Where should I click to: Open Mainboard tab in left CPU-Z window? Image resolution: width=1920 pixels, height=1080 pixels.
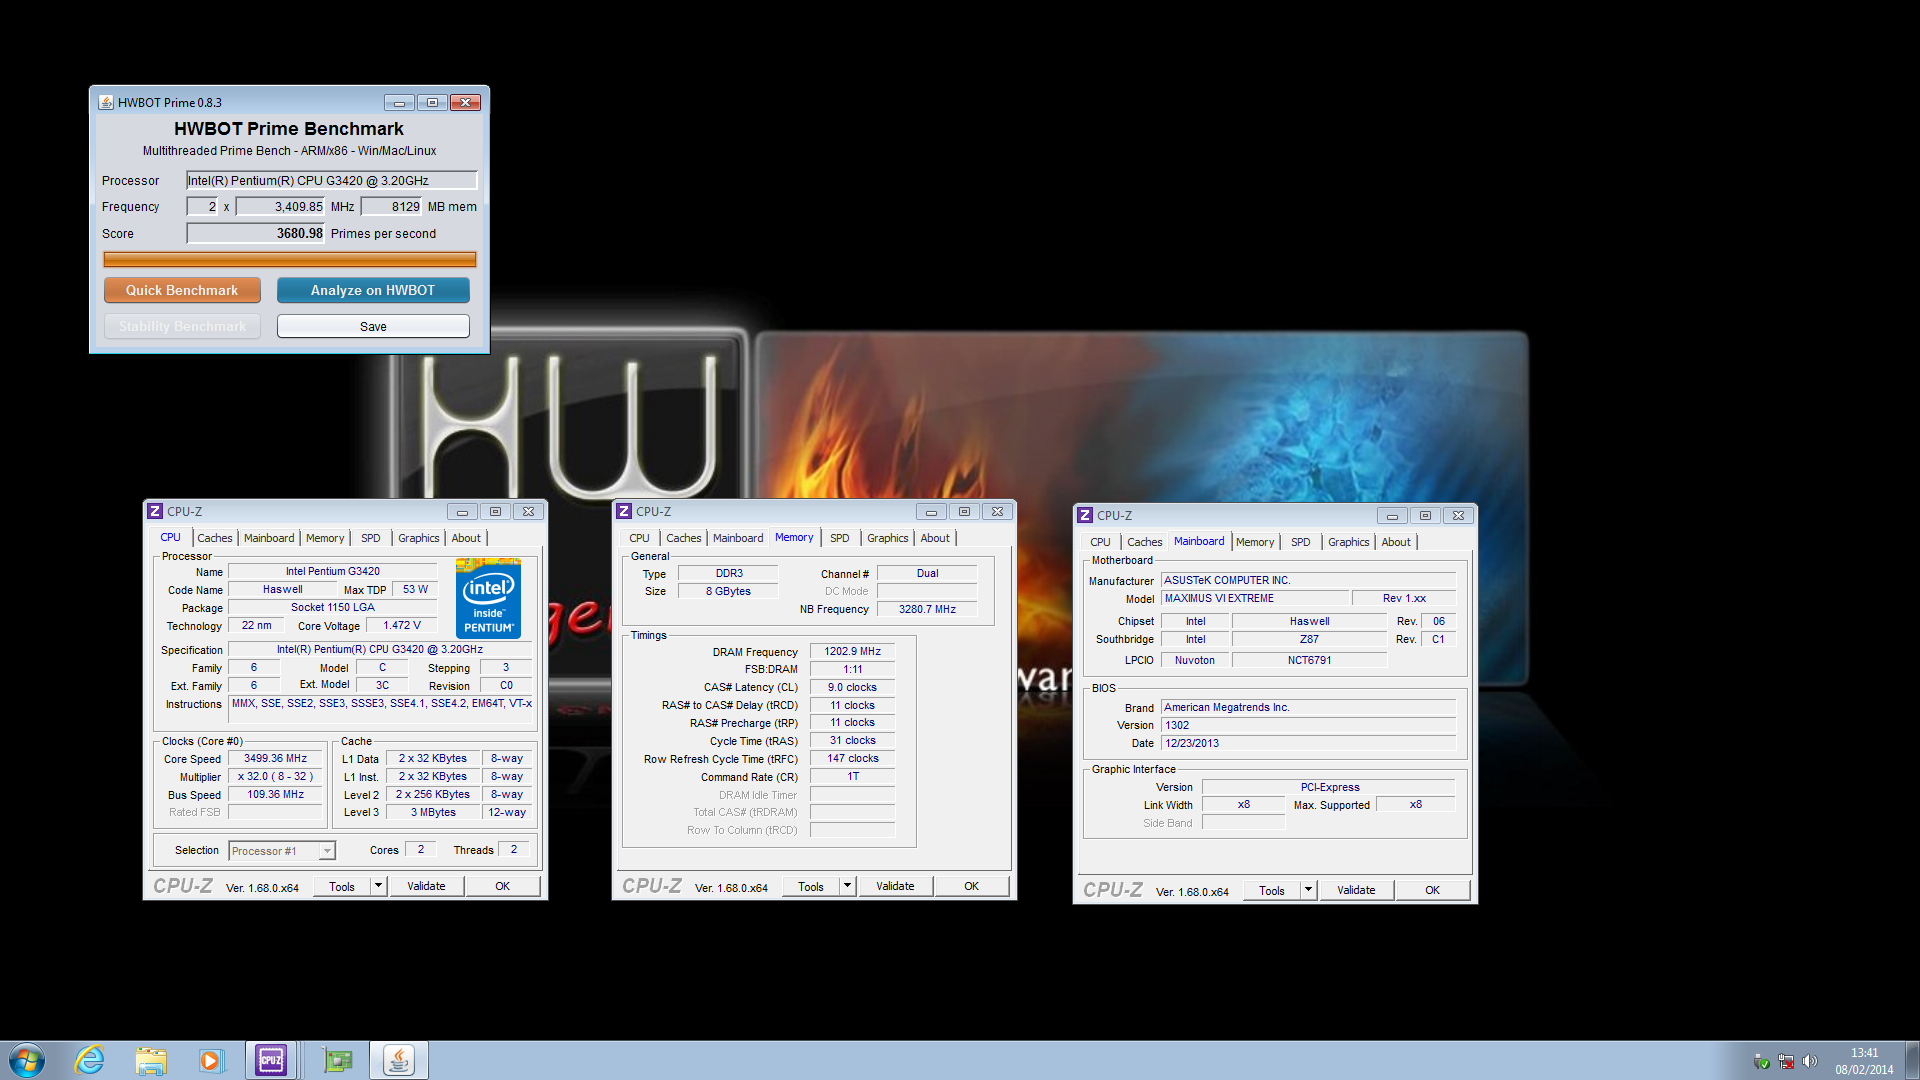point(269,538)
